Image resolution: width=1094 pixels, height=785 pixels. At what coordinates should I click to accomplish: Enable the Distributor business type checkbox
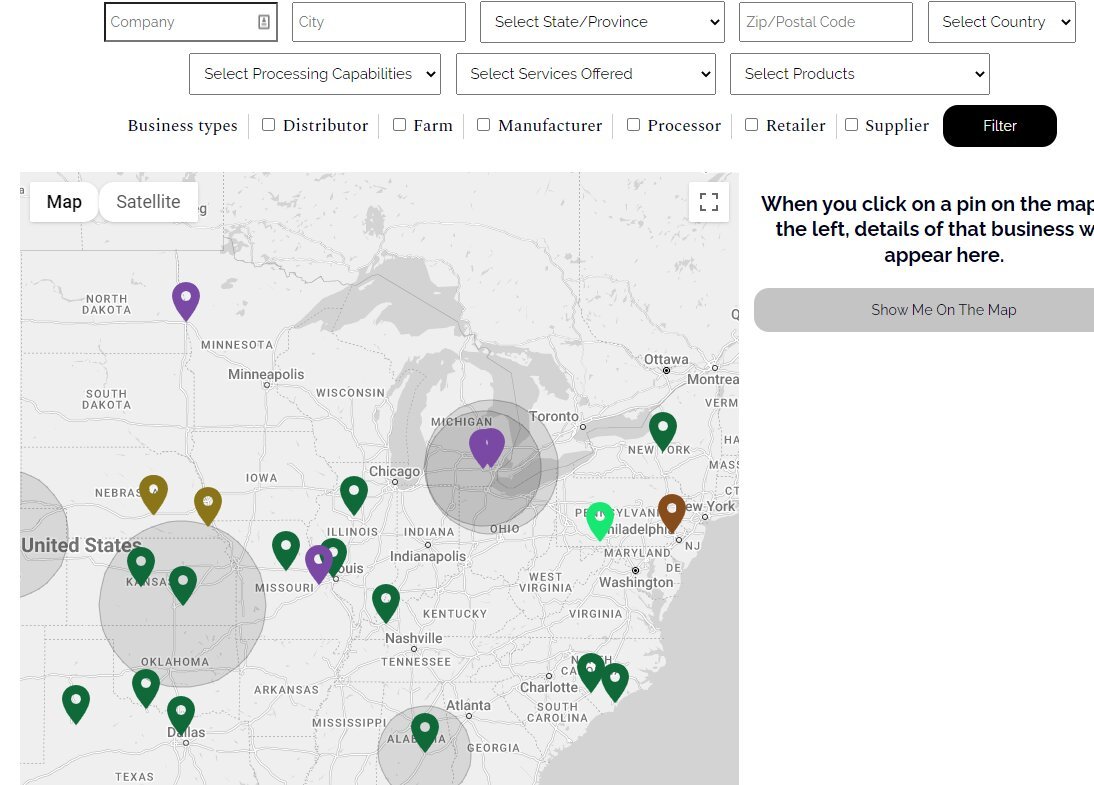tap(268, 125)
